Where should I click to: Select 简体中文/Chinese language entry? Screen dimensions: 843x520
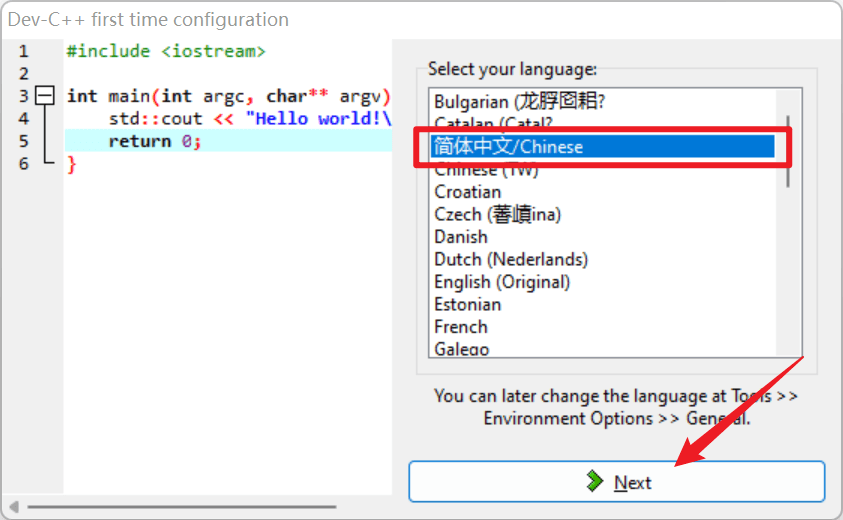(602, 146)
